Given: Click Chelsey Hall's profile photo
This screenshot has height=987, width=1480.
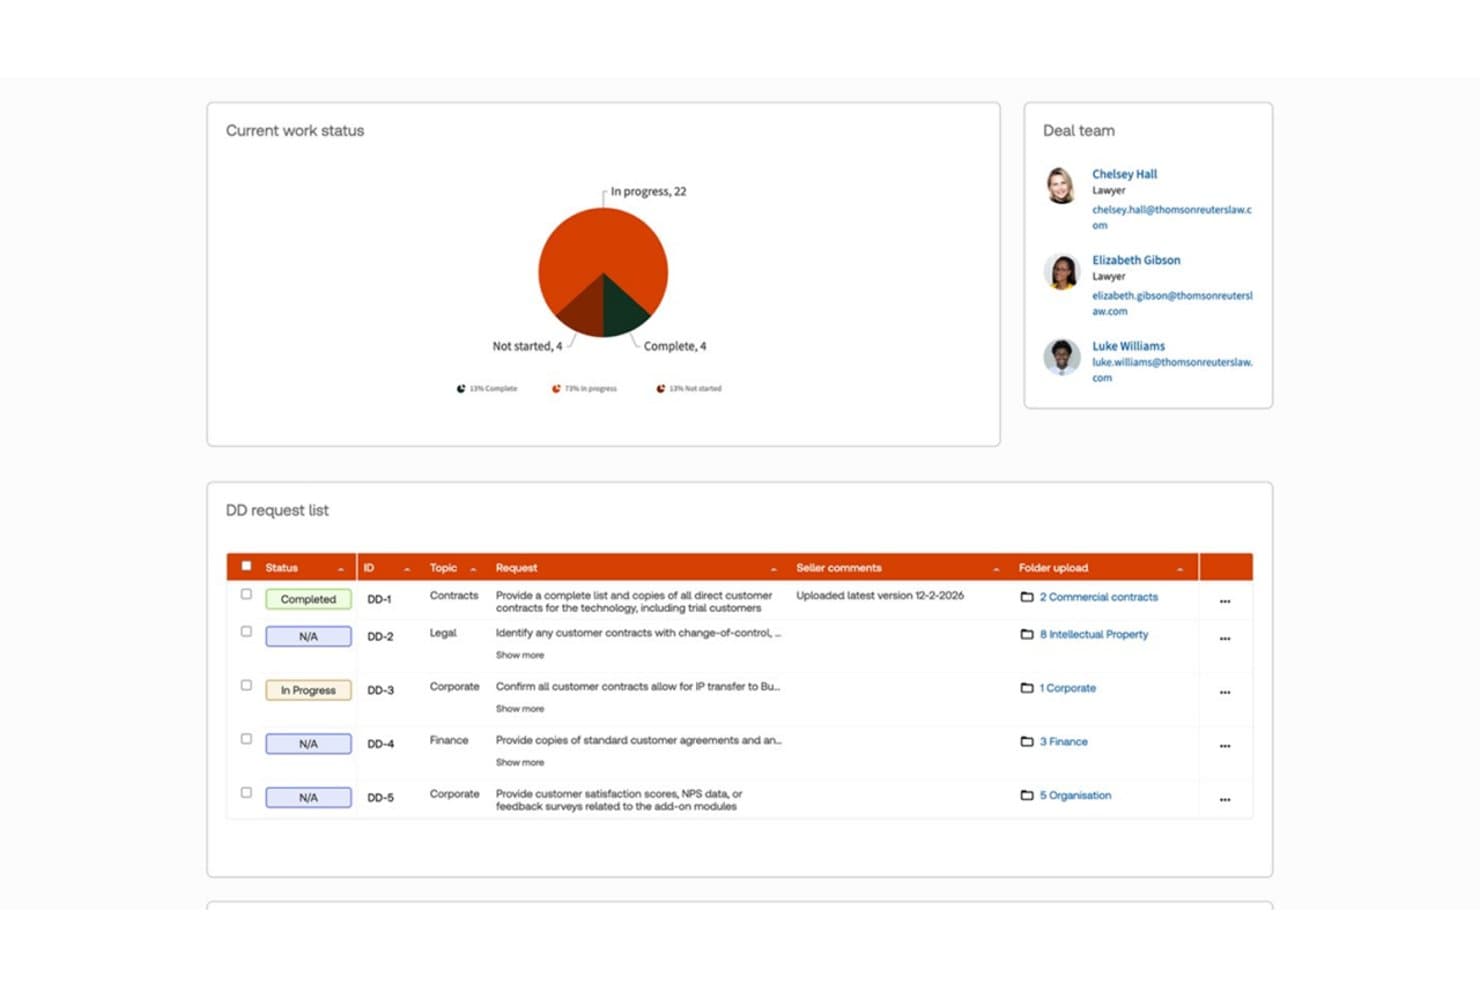Looking at the screenshot, I should (1061, 185).
